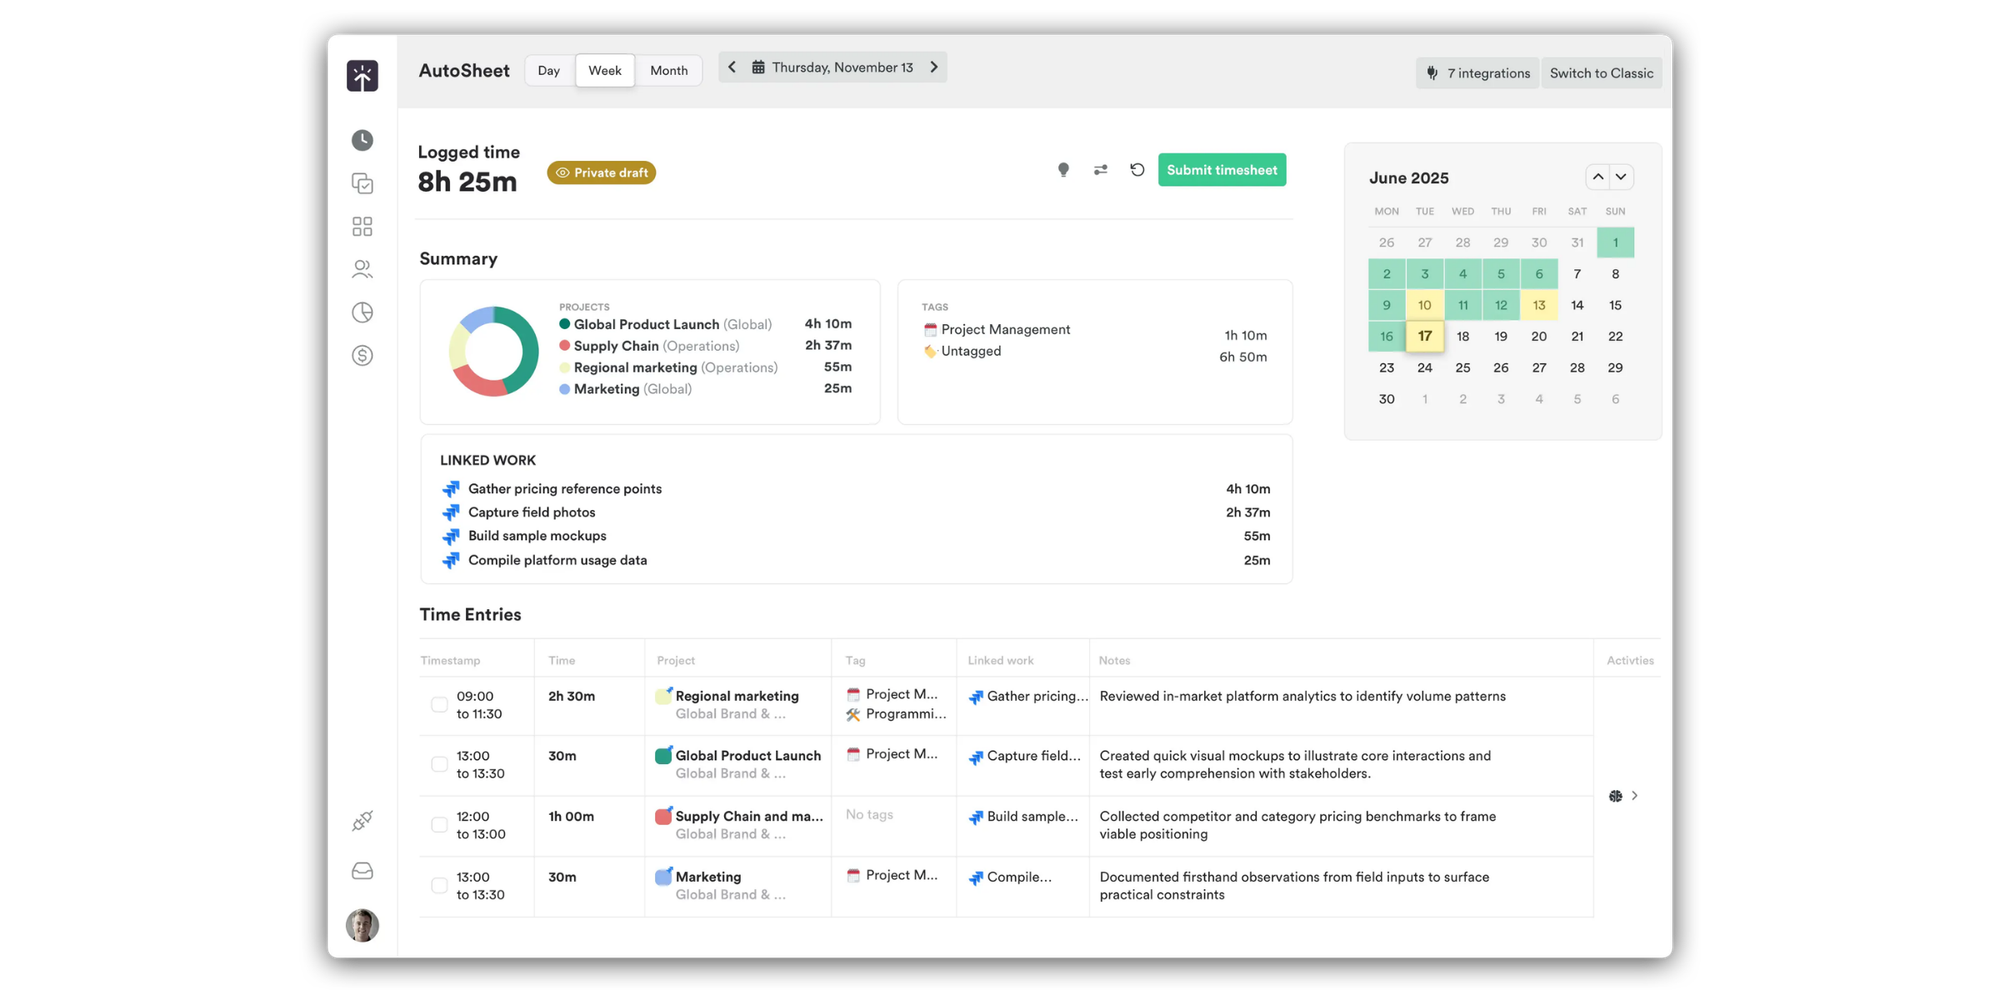Open the plug integrations sidebar icon

click(362, 821)
